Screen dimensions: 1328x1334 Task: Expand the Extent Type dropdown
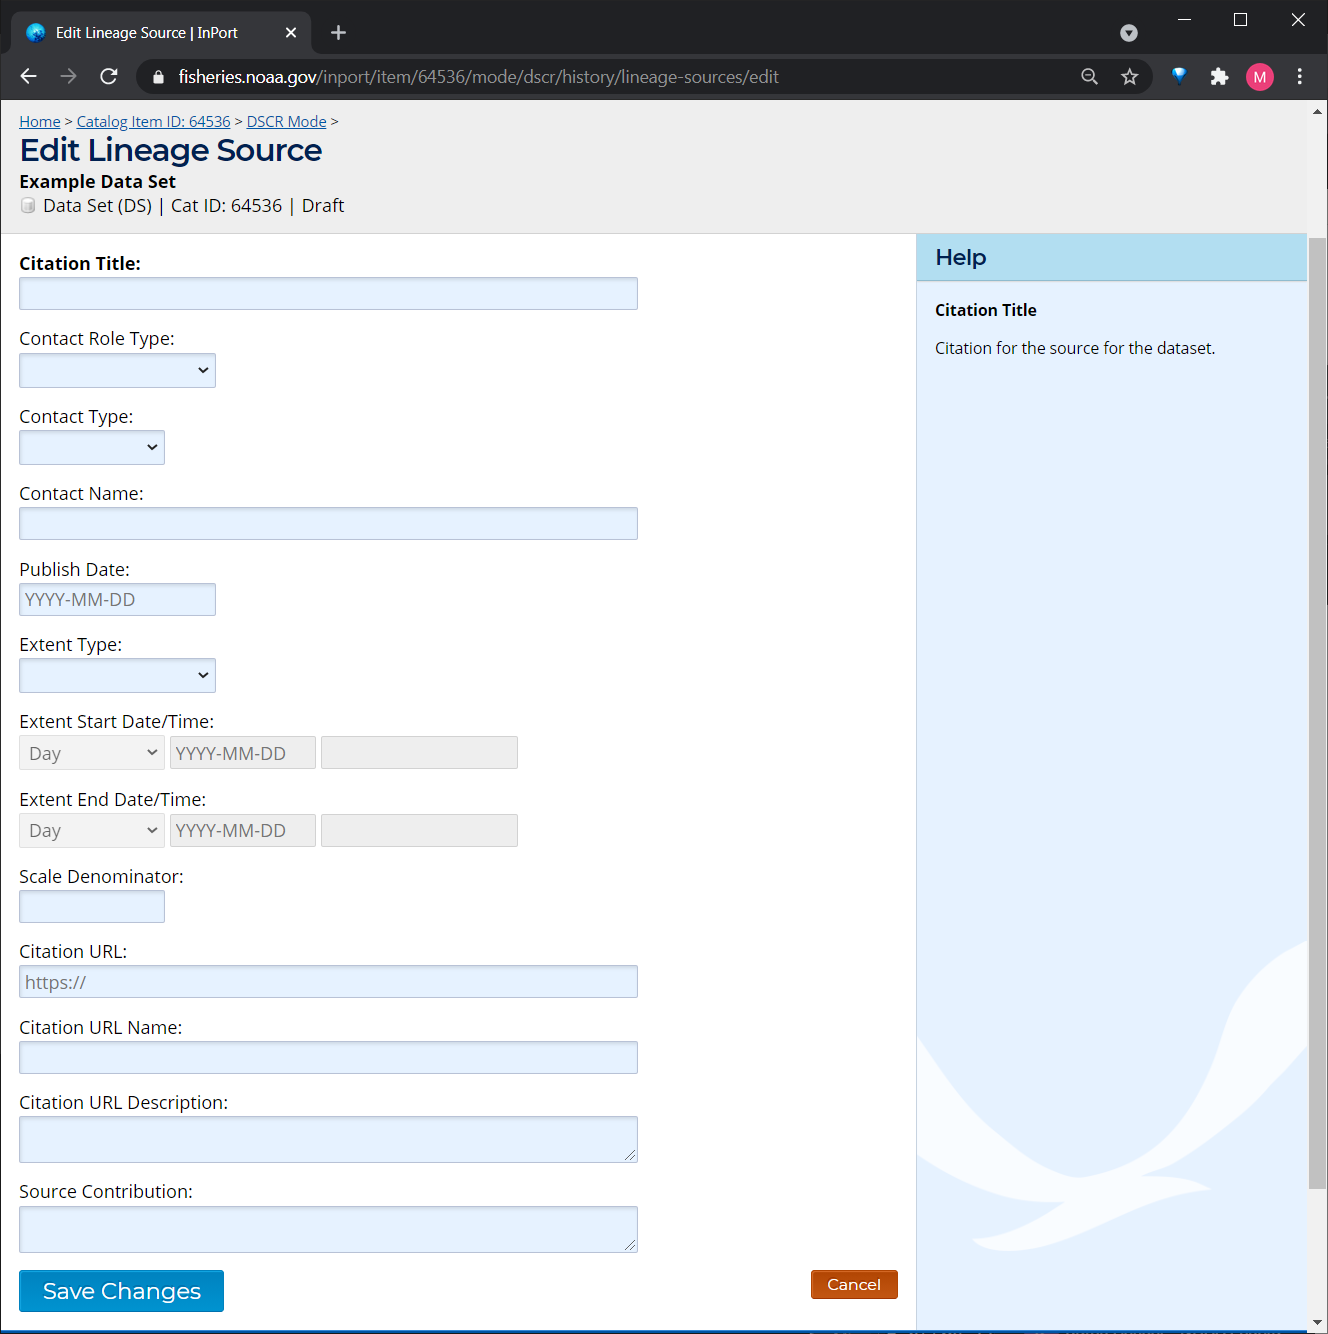(117, 675)
